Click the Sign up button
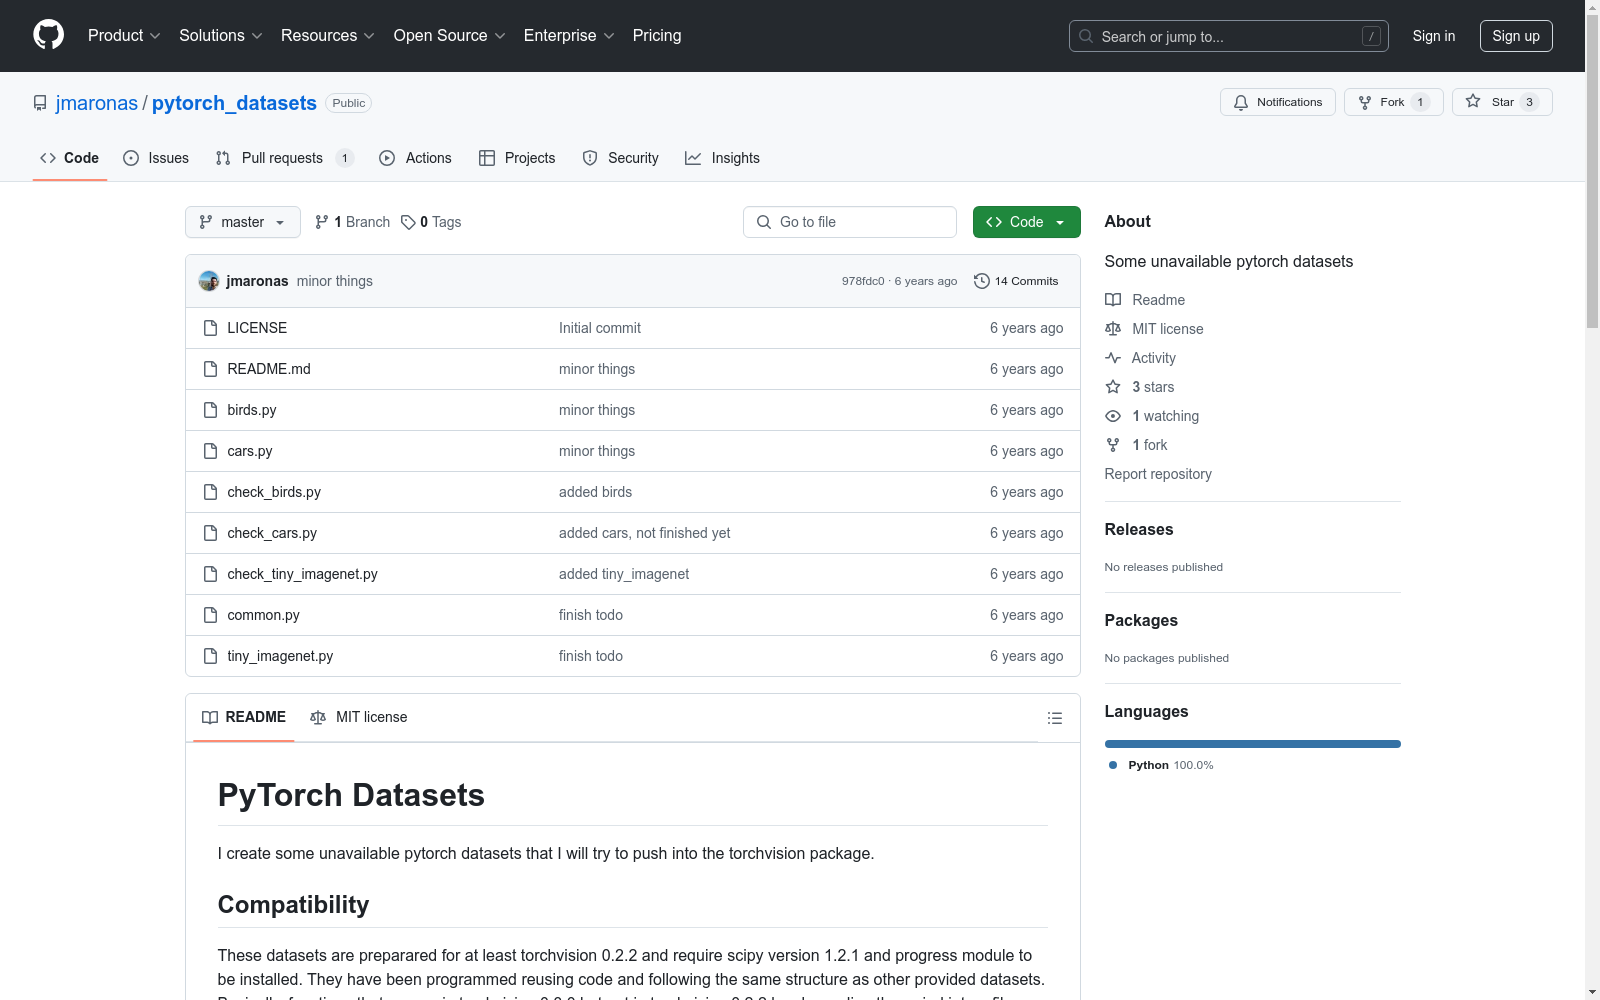The image size is (1600, 1000). click(1516, 36)
